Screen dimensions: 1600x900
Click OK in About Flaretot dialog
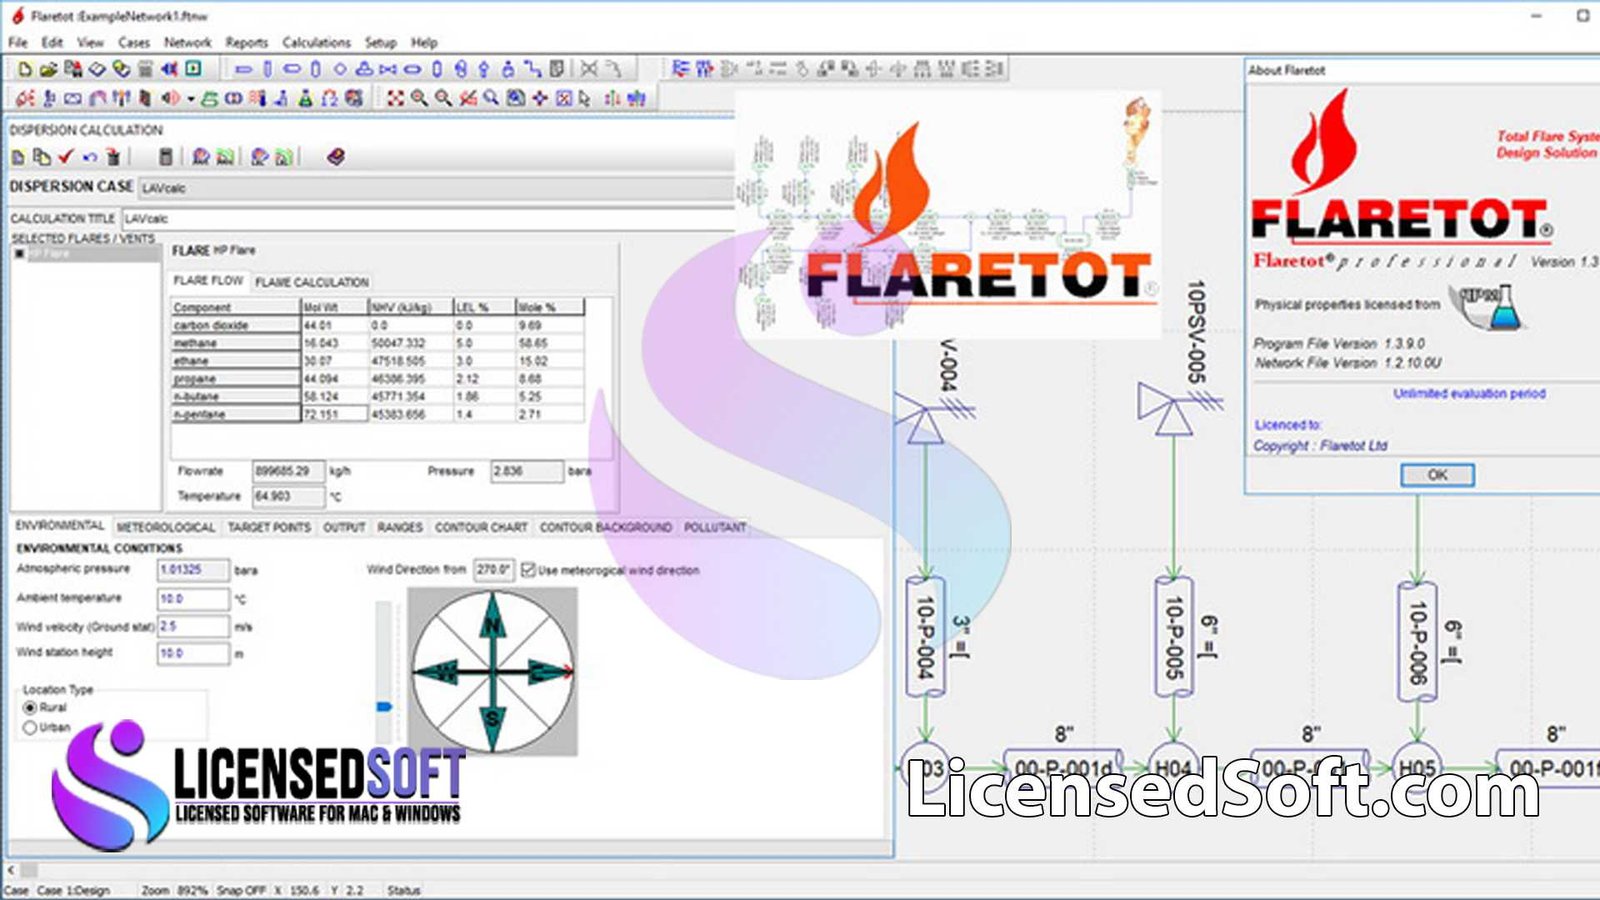1437,475
